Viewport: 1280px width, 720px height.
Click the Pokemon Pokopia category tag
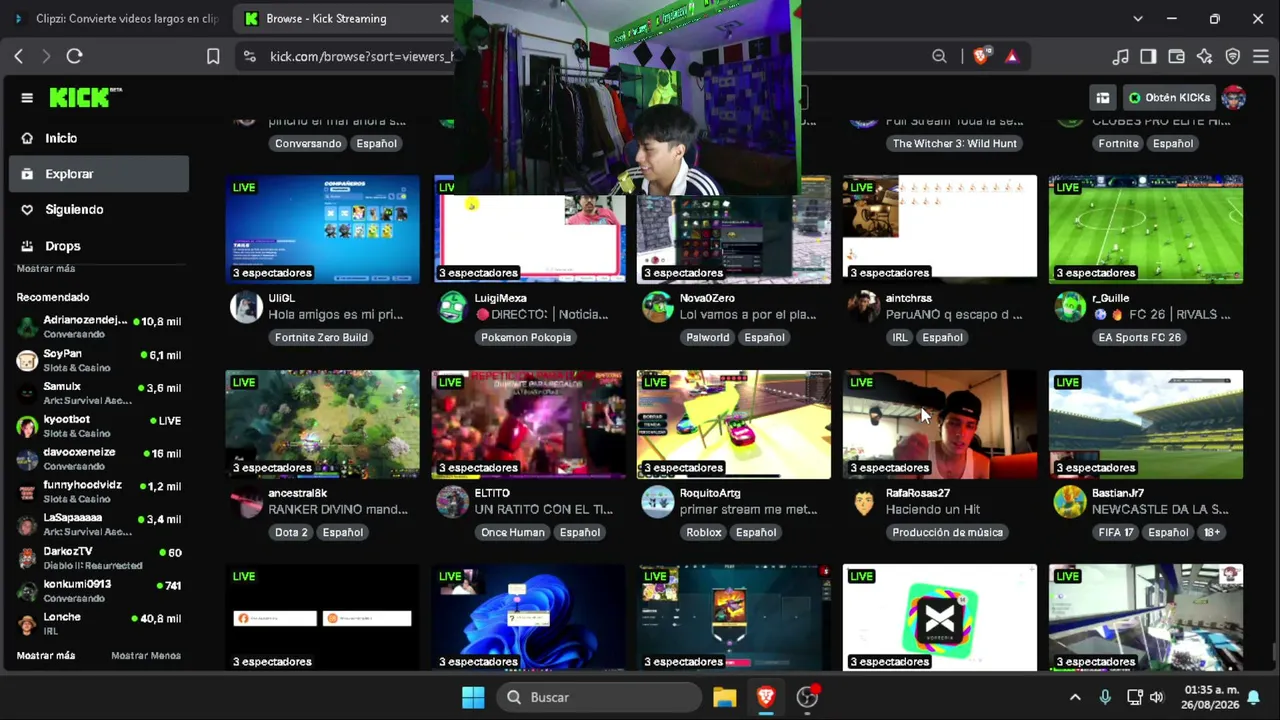click(x=526, y=338)
